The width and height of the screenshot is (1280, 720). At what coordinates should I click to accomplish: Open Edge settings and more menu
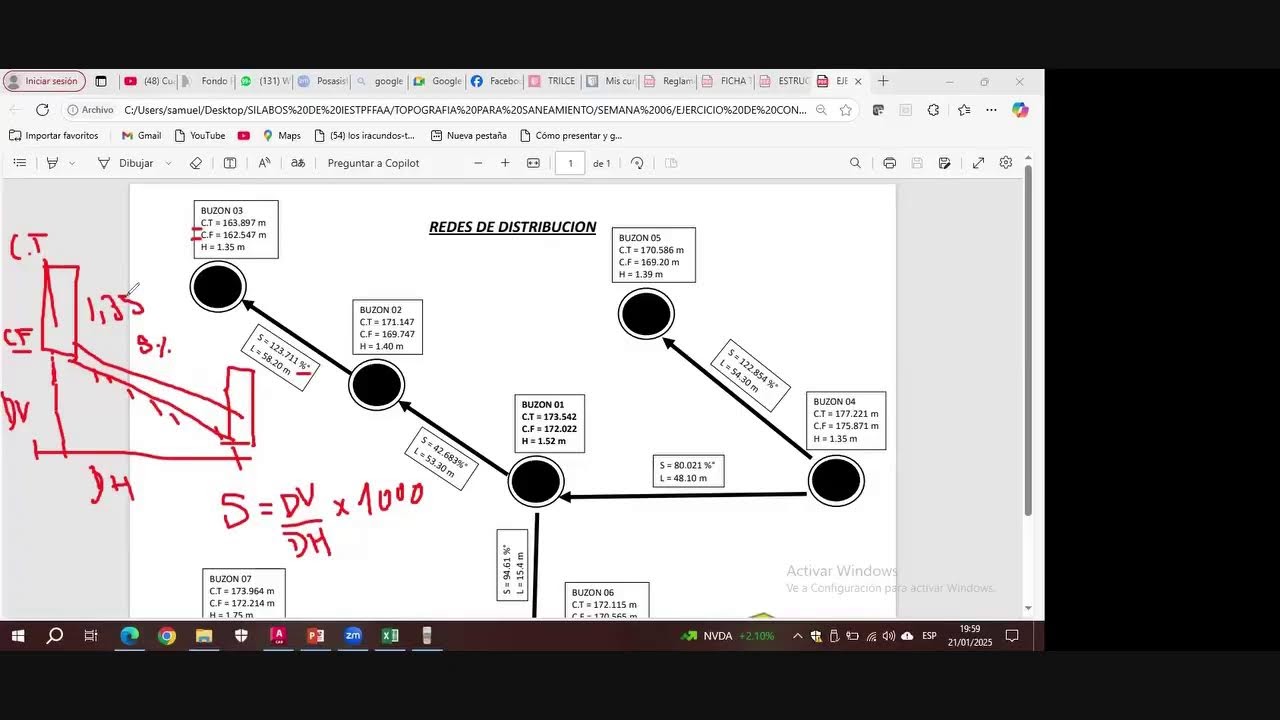[x=991, y=110]
